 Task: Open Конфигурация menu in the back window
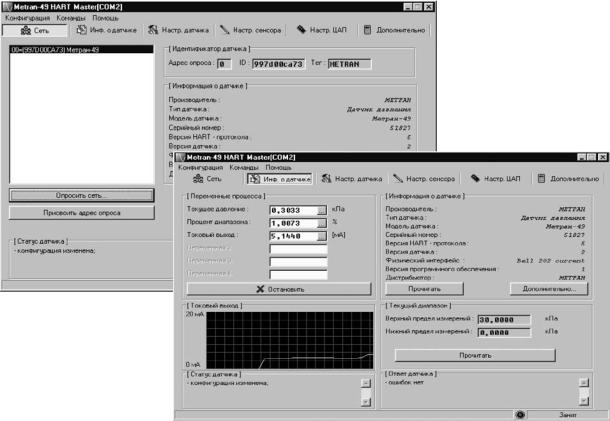click(28, 18)
